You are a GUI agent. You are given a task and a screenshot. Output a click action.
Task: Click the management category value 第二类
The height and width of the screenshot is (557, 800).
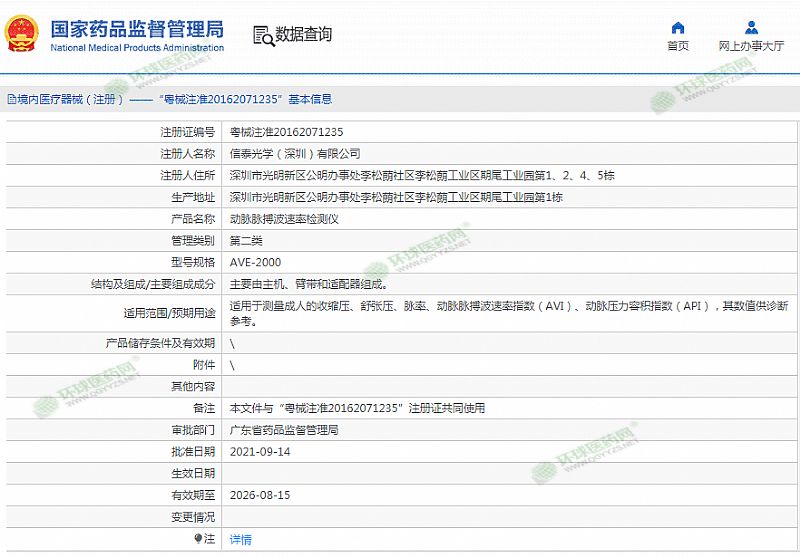[x=246, y=241]
